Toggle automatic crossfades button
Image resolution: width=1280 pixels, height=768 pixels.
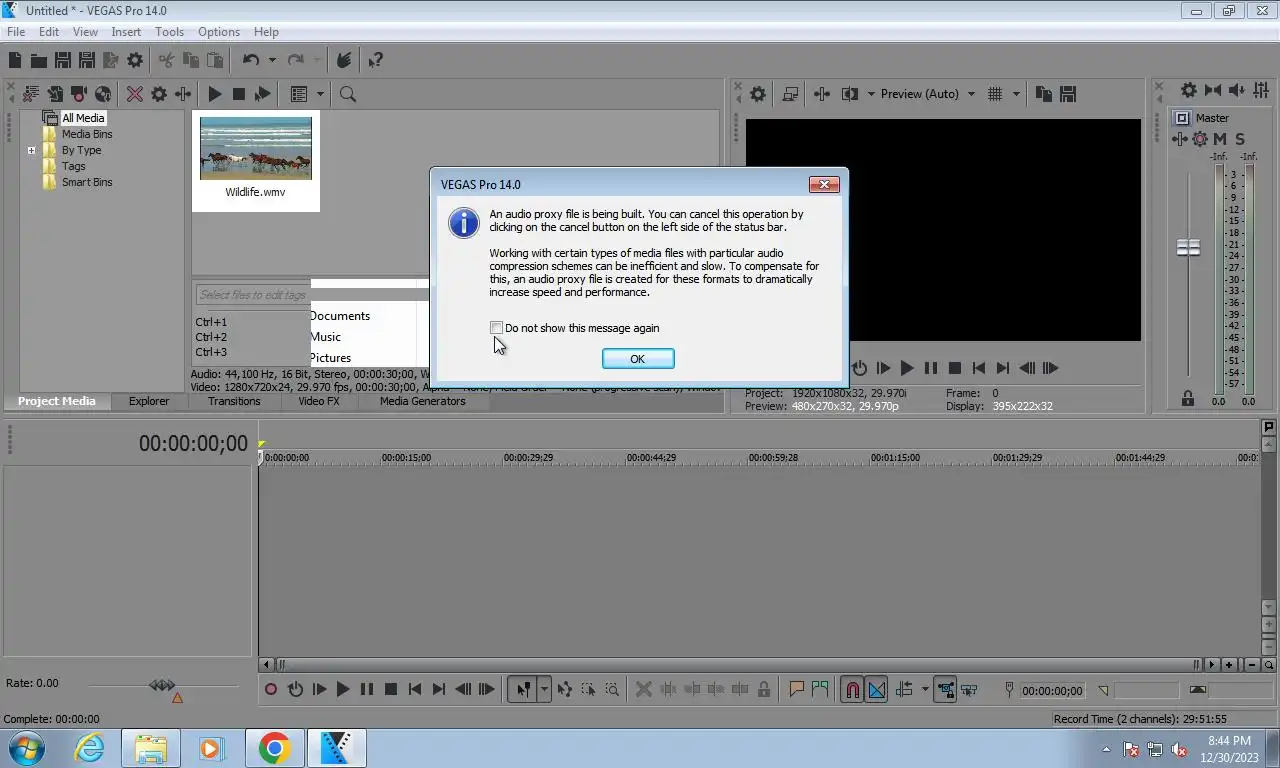pos(876,689)
